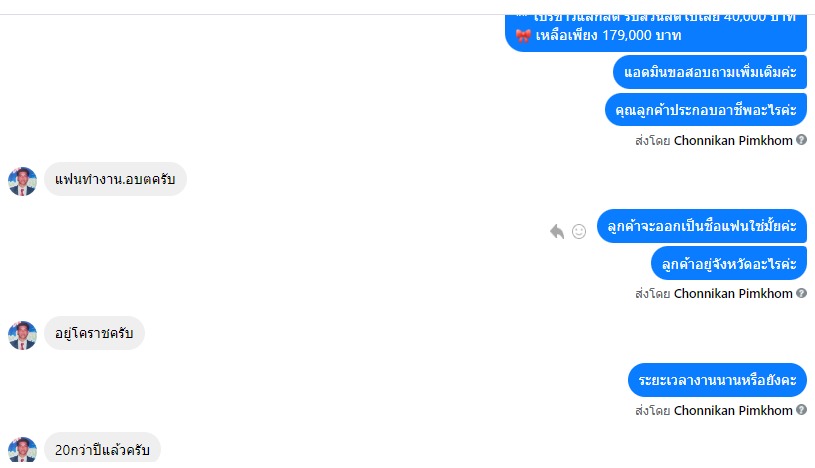Open the Chonnikan Pimkhom sender name under the occupation question
The width and height of the screenshot is (815, 468).
tap(733, 140)
